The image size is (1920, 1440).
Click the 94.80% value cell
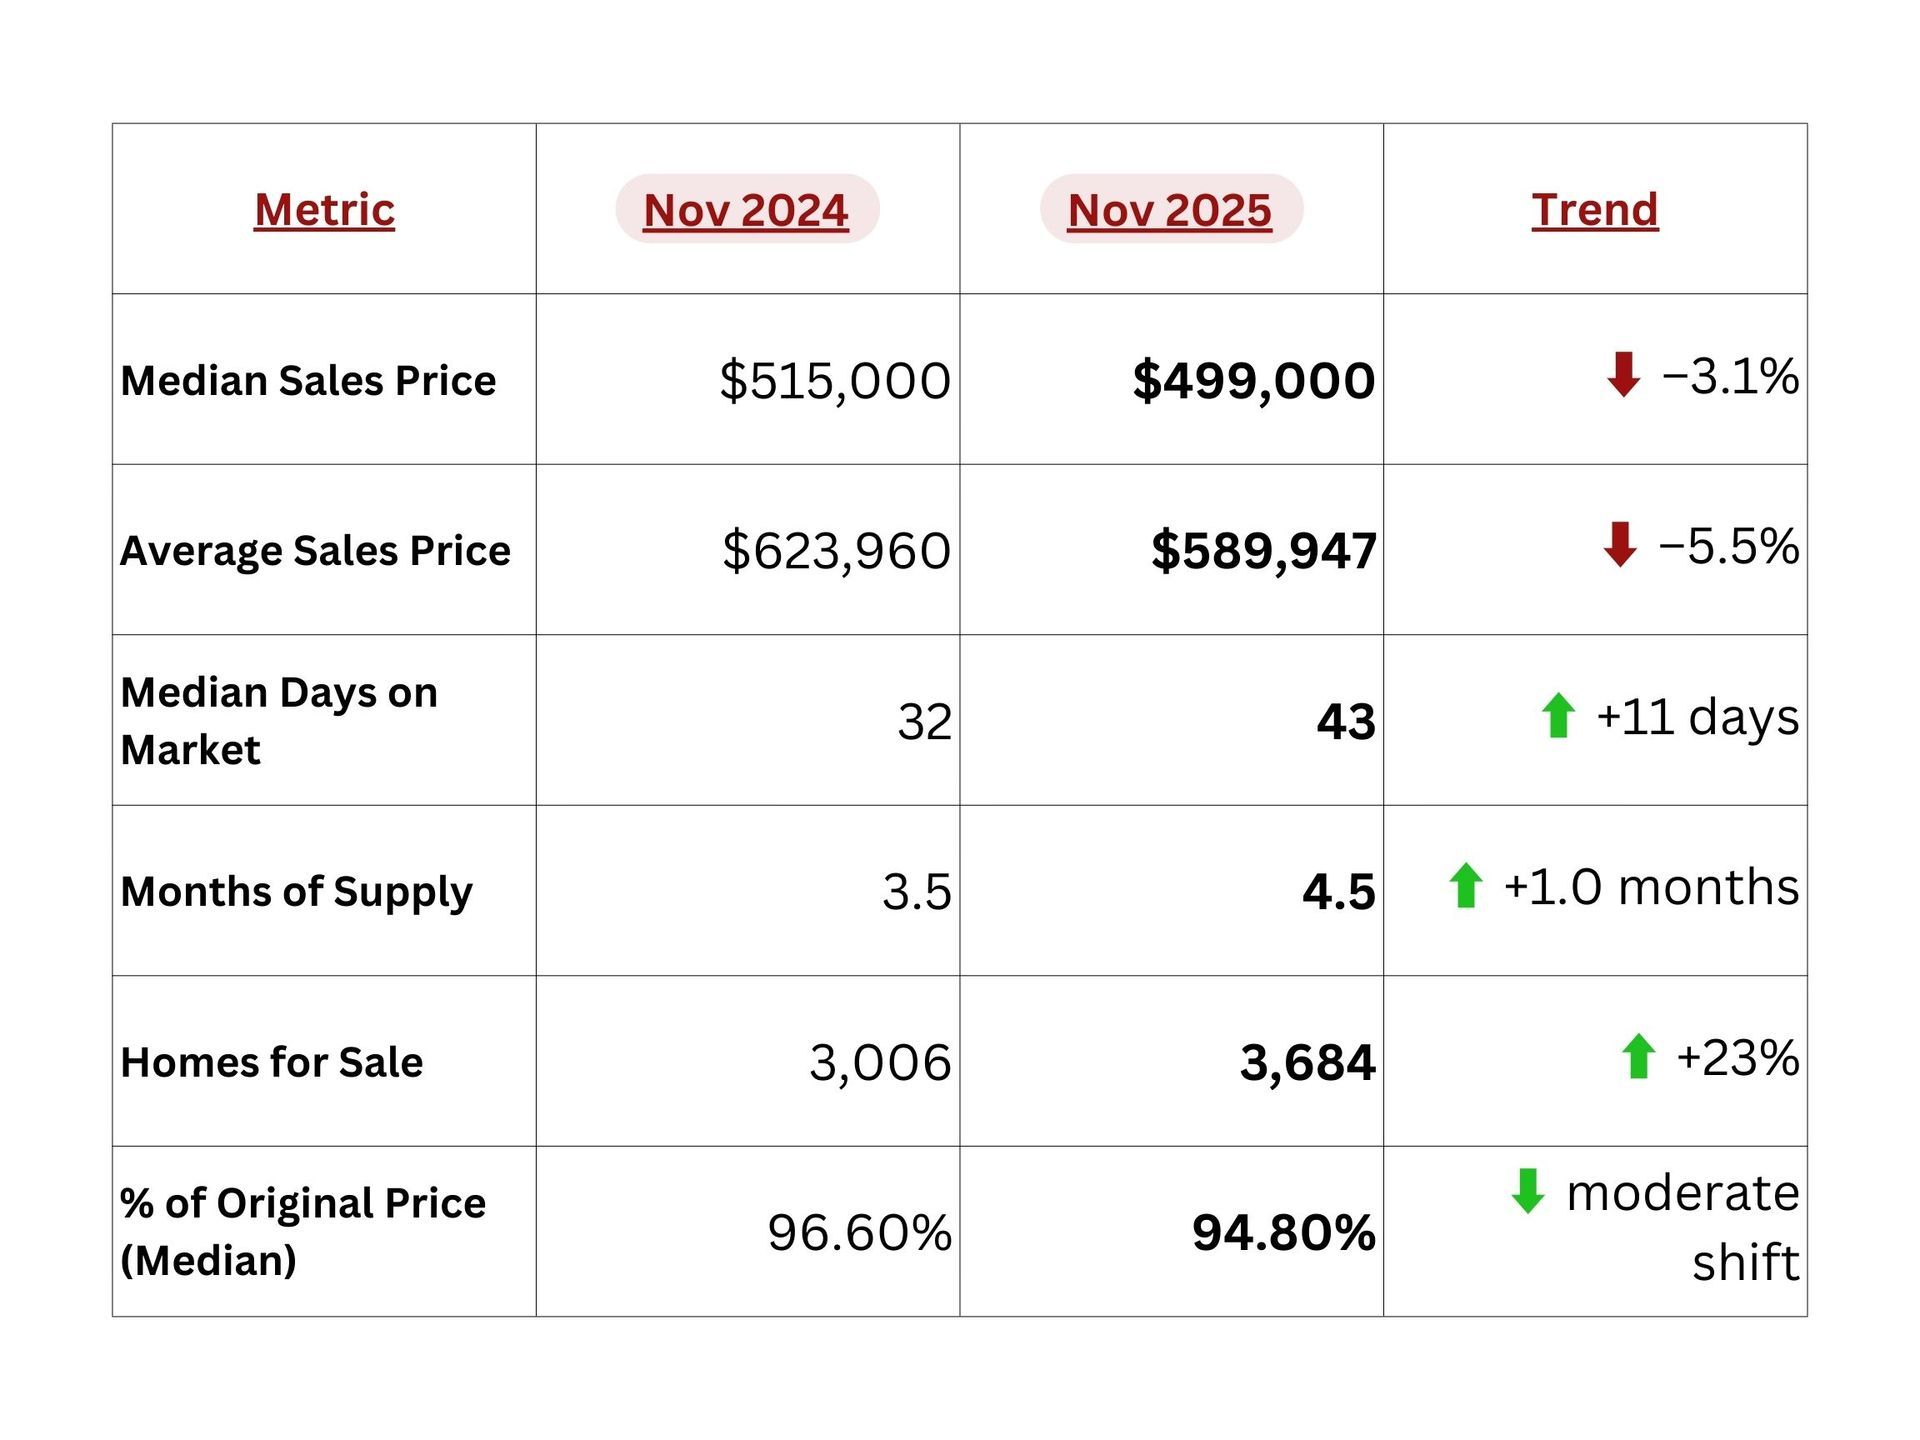click(x=1283, y=1233)
